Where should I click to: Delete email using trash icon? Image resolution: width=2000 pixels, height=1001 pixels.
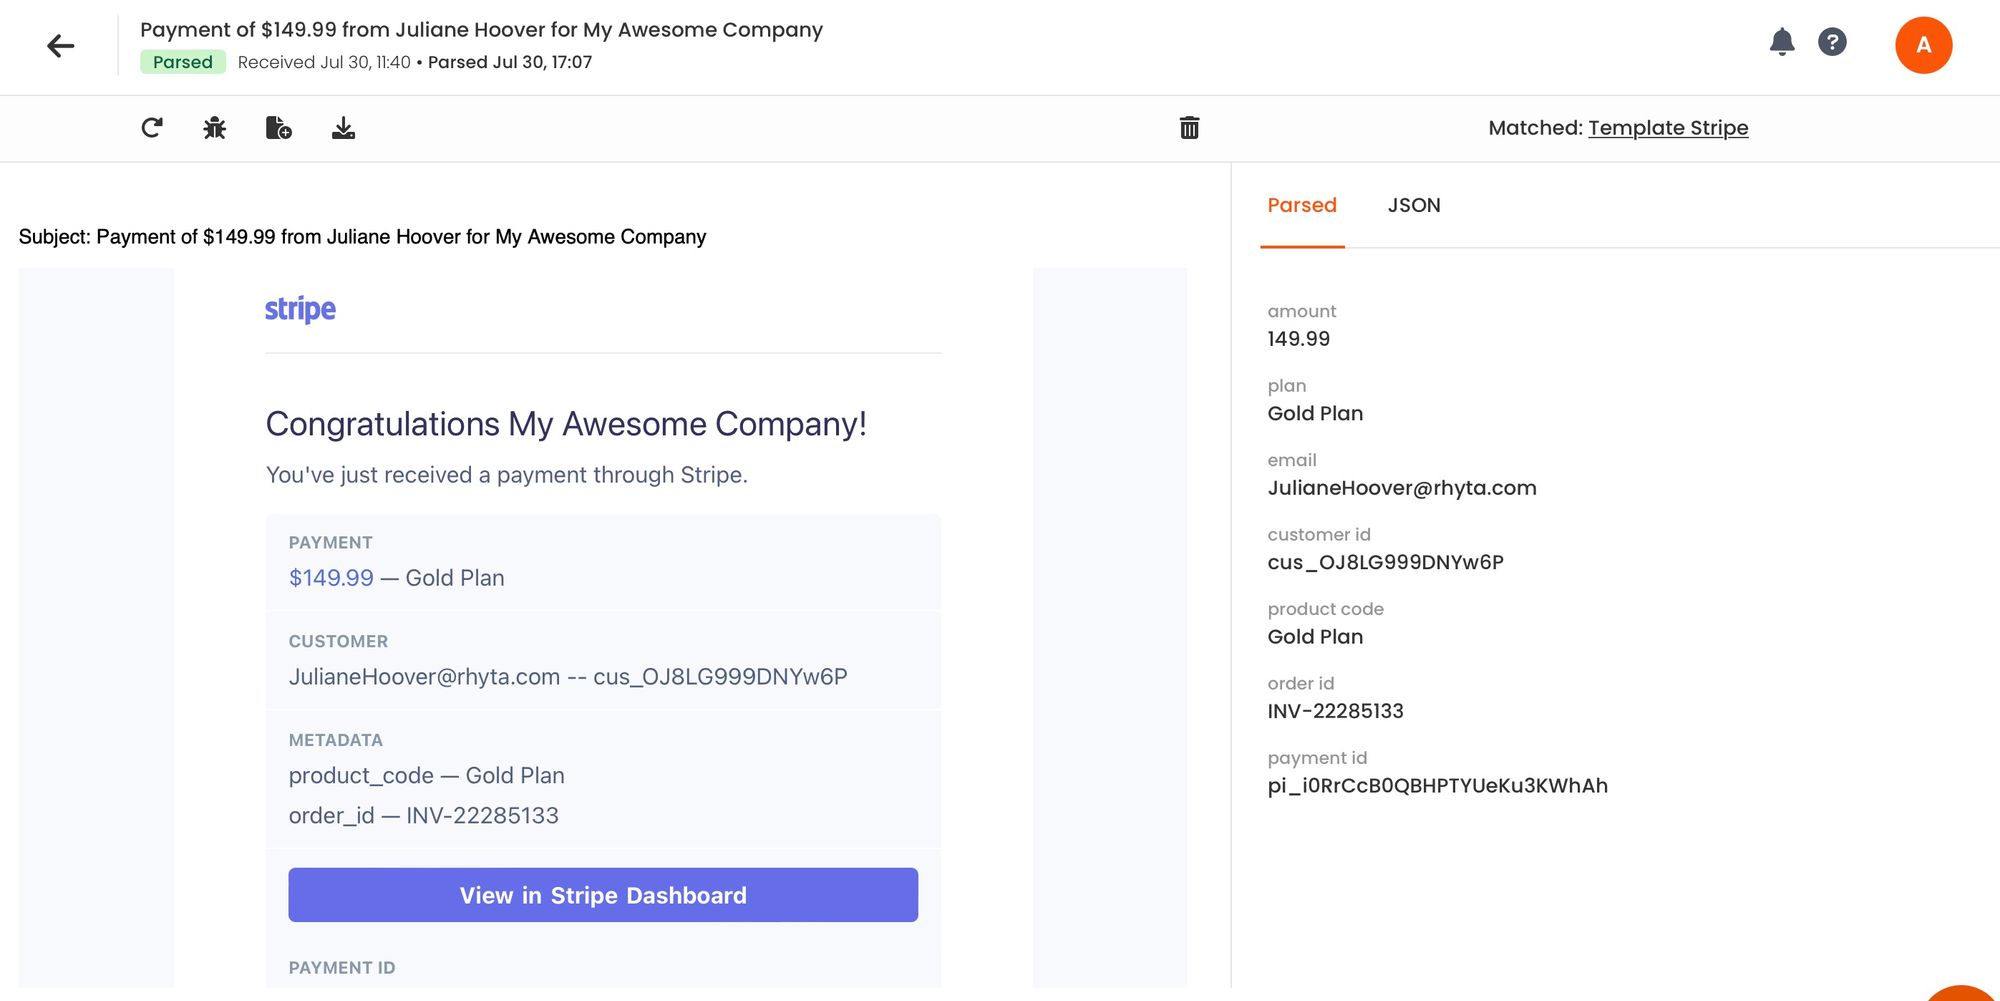pyautogui.click(x=1189, y=128)
